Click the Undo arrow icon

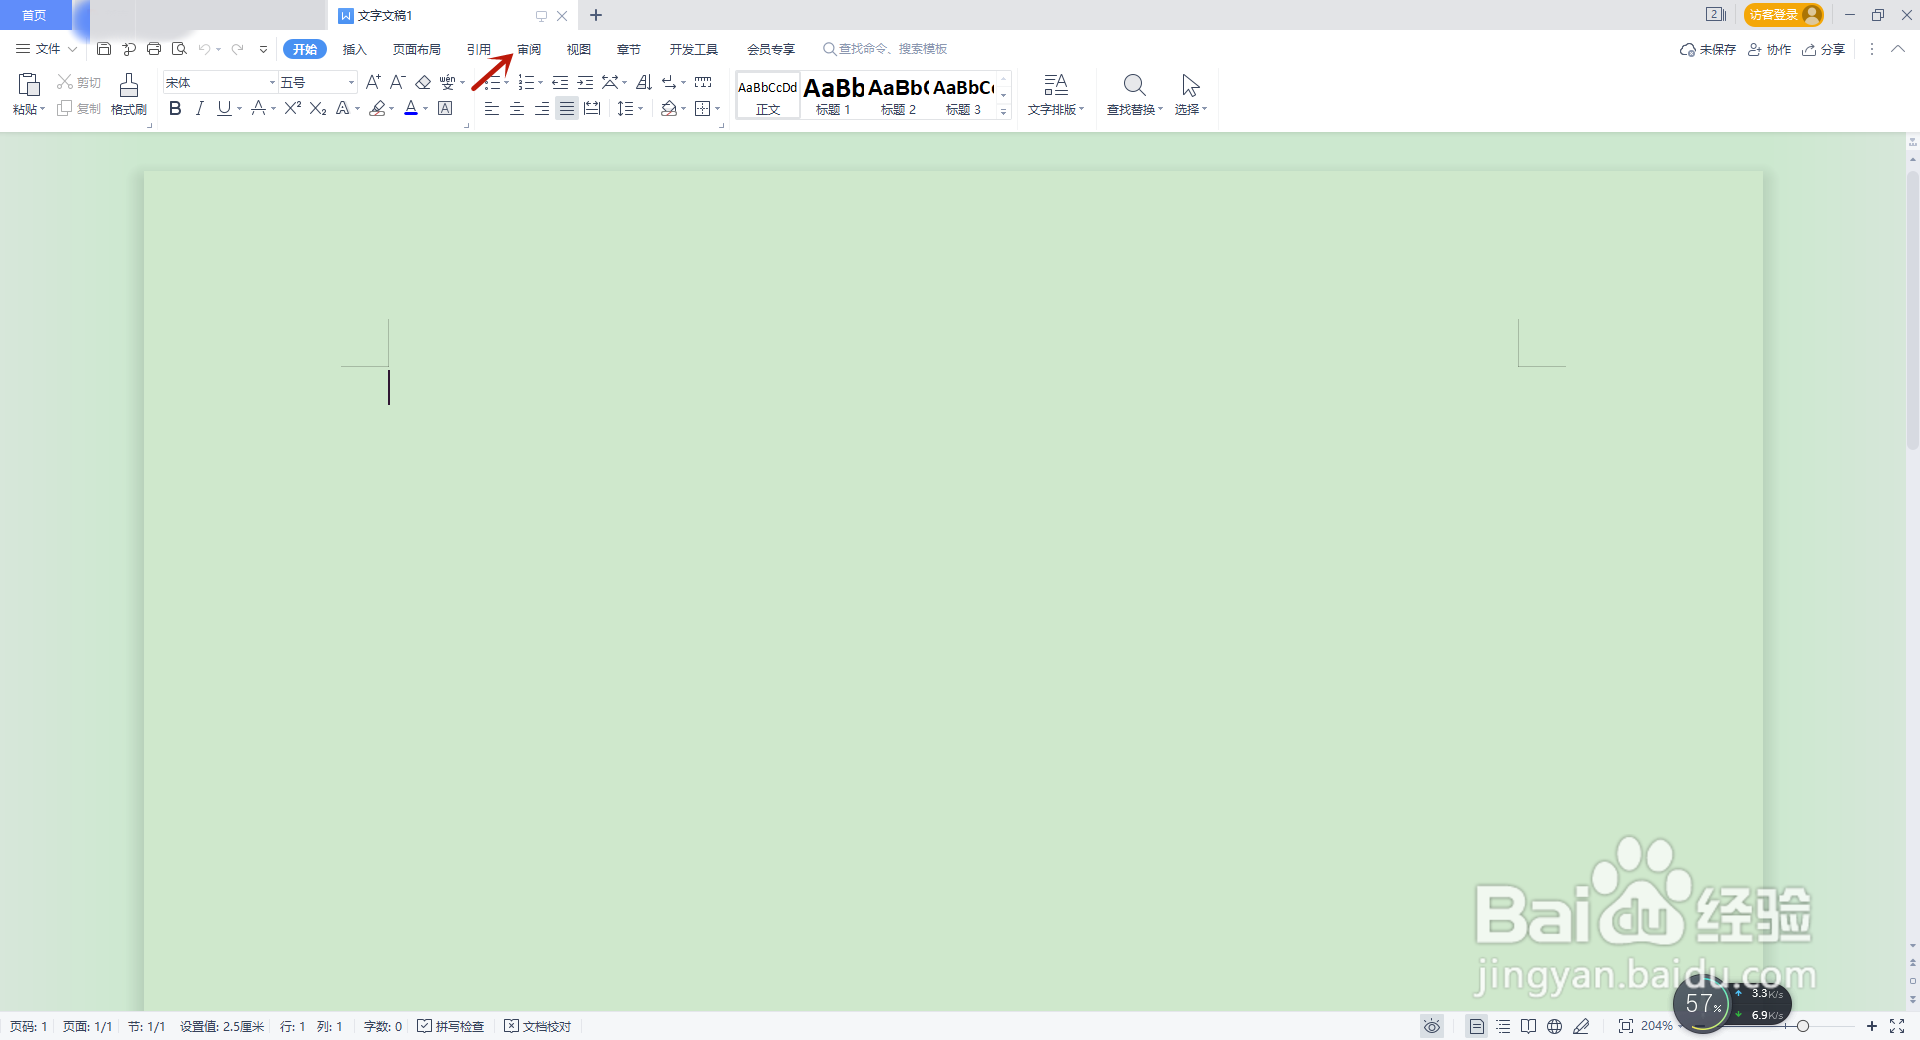pyautogui.click(x=204, y=49)
